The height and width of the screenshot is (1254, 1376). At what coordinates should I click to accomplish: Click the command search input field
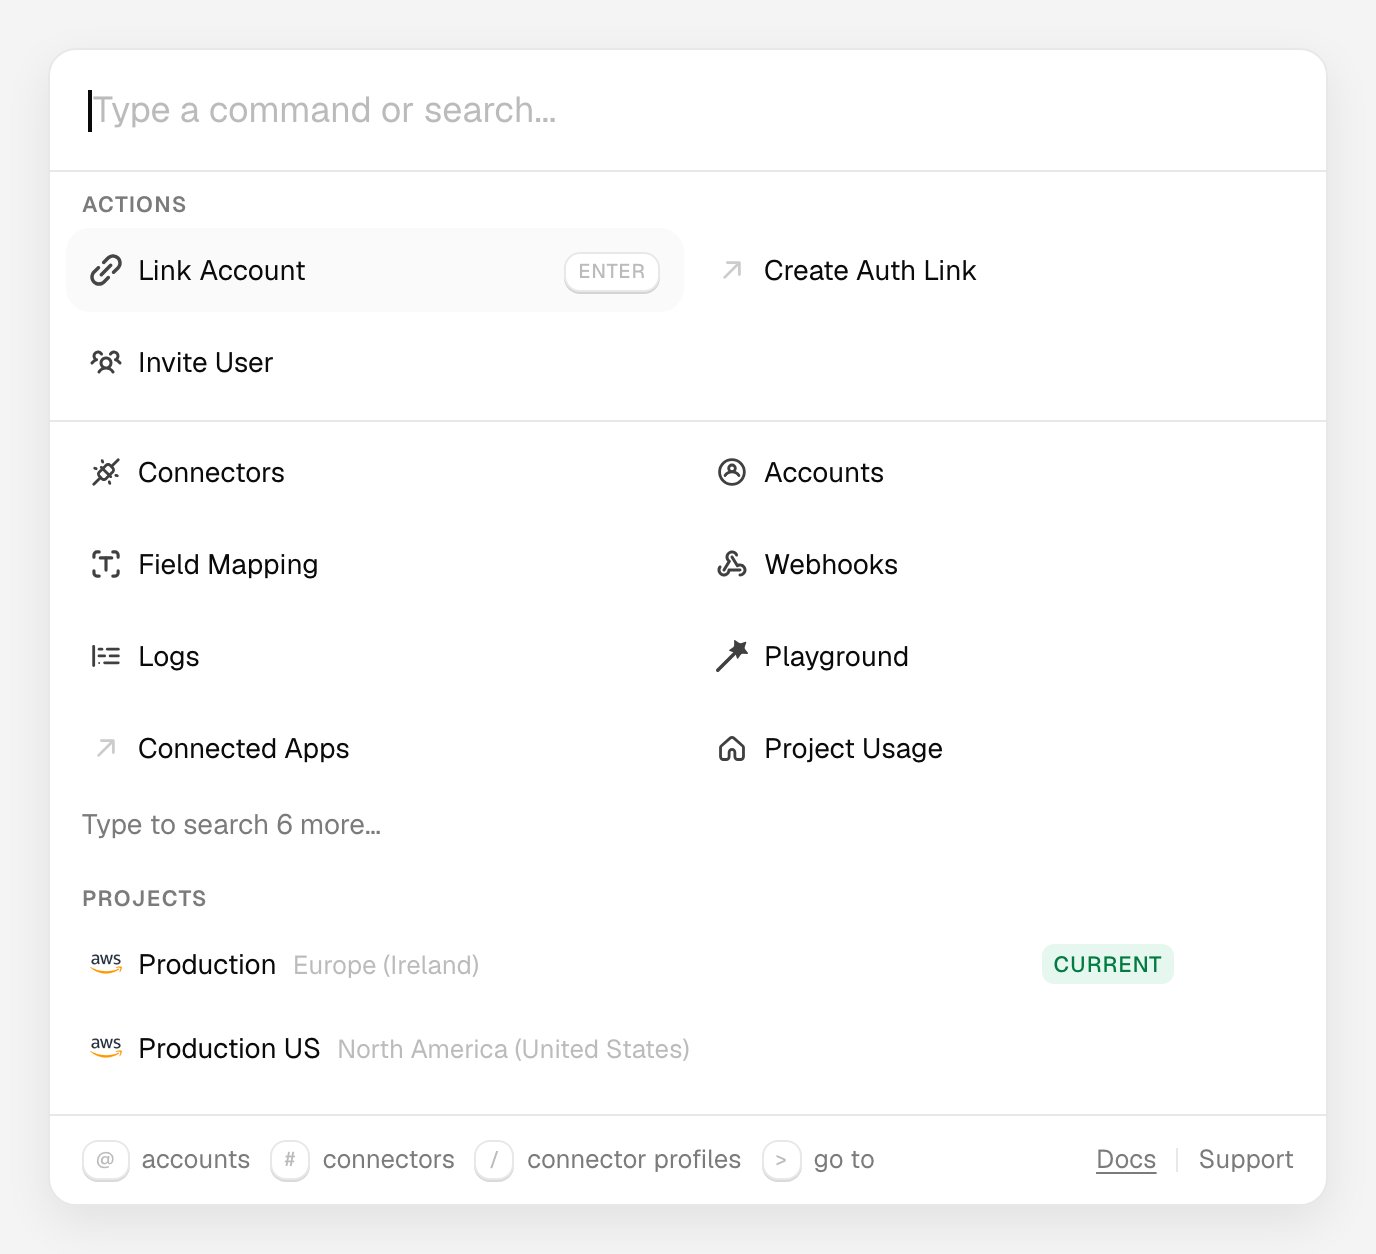(x=688, y=110)
